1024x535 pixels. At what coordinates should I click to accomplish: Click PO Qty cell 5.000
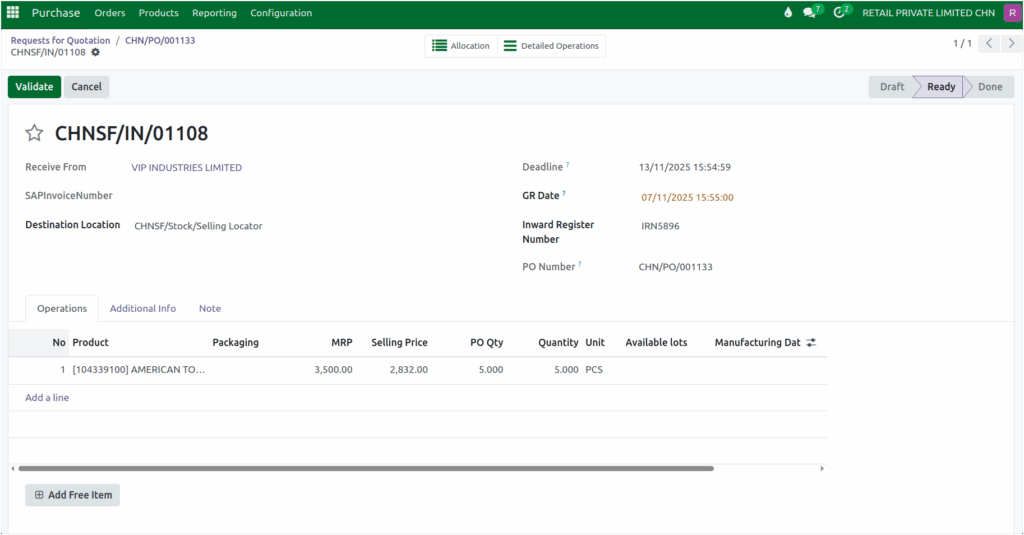(x=490, y=370)
